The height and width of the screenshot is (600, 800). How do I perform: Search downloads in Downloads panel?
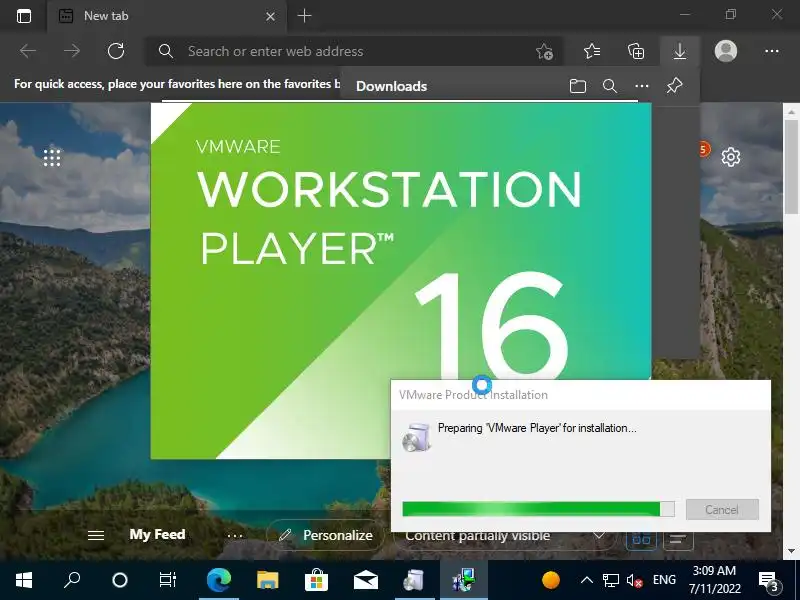610,86
